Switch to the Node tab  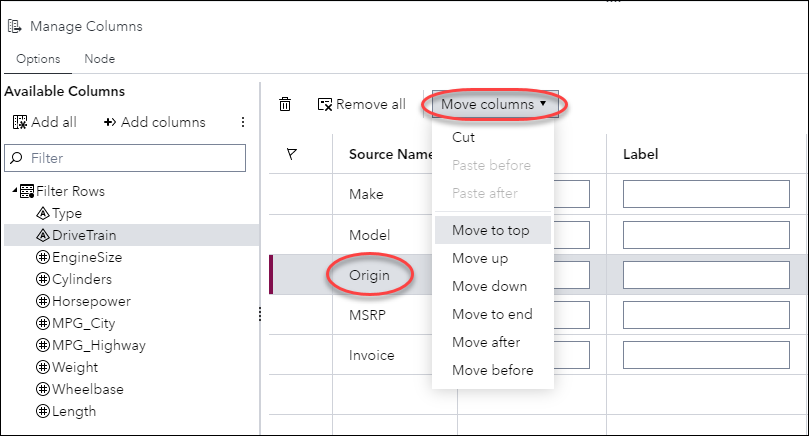coord(99,59)
